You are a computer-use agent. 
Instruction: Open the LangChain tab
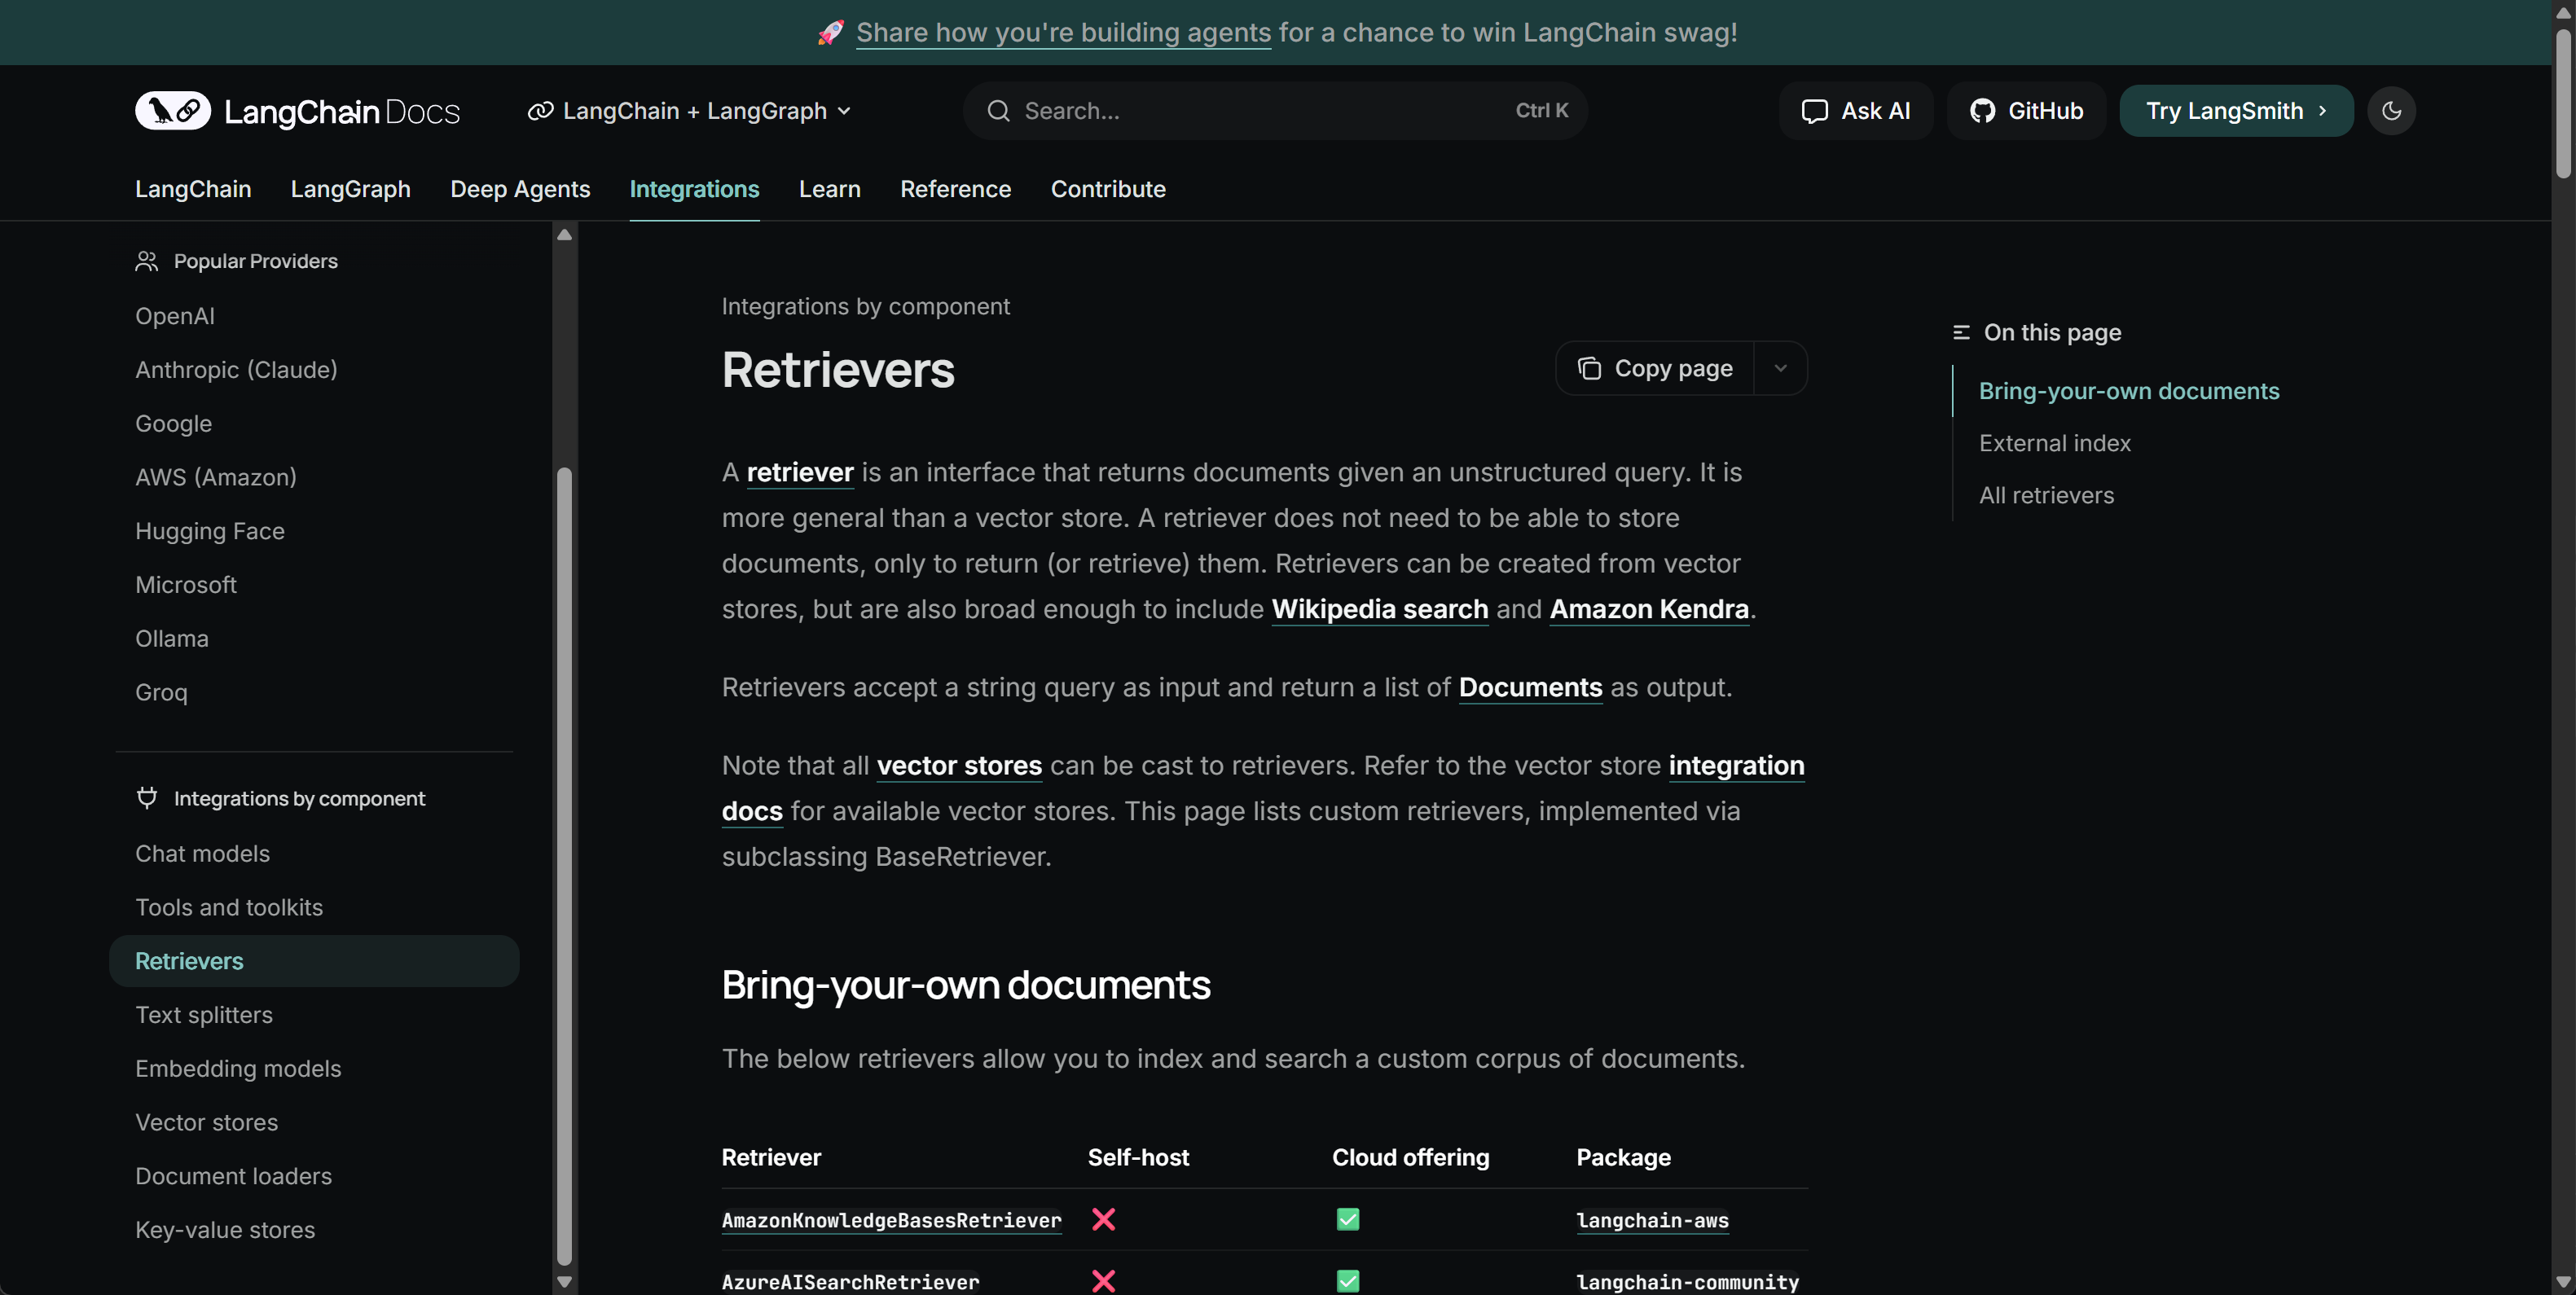point(193,189)
